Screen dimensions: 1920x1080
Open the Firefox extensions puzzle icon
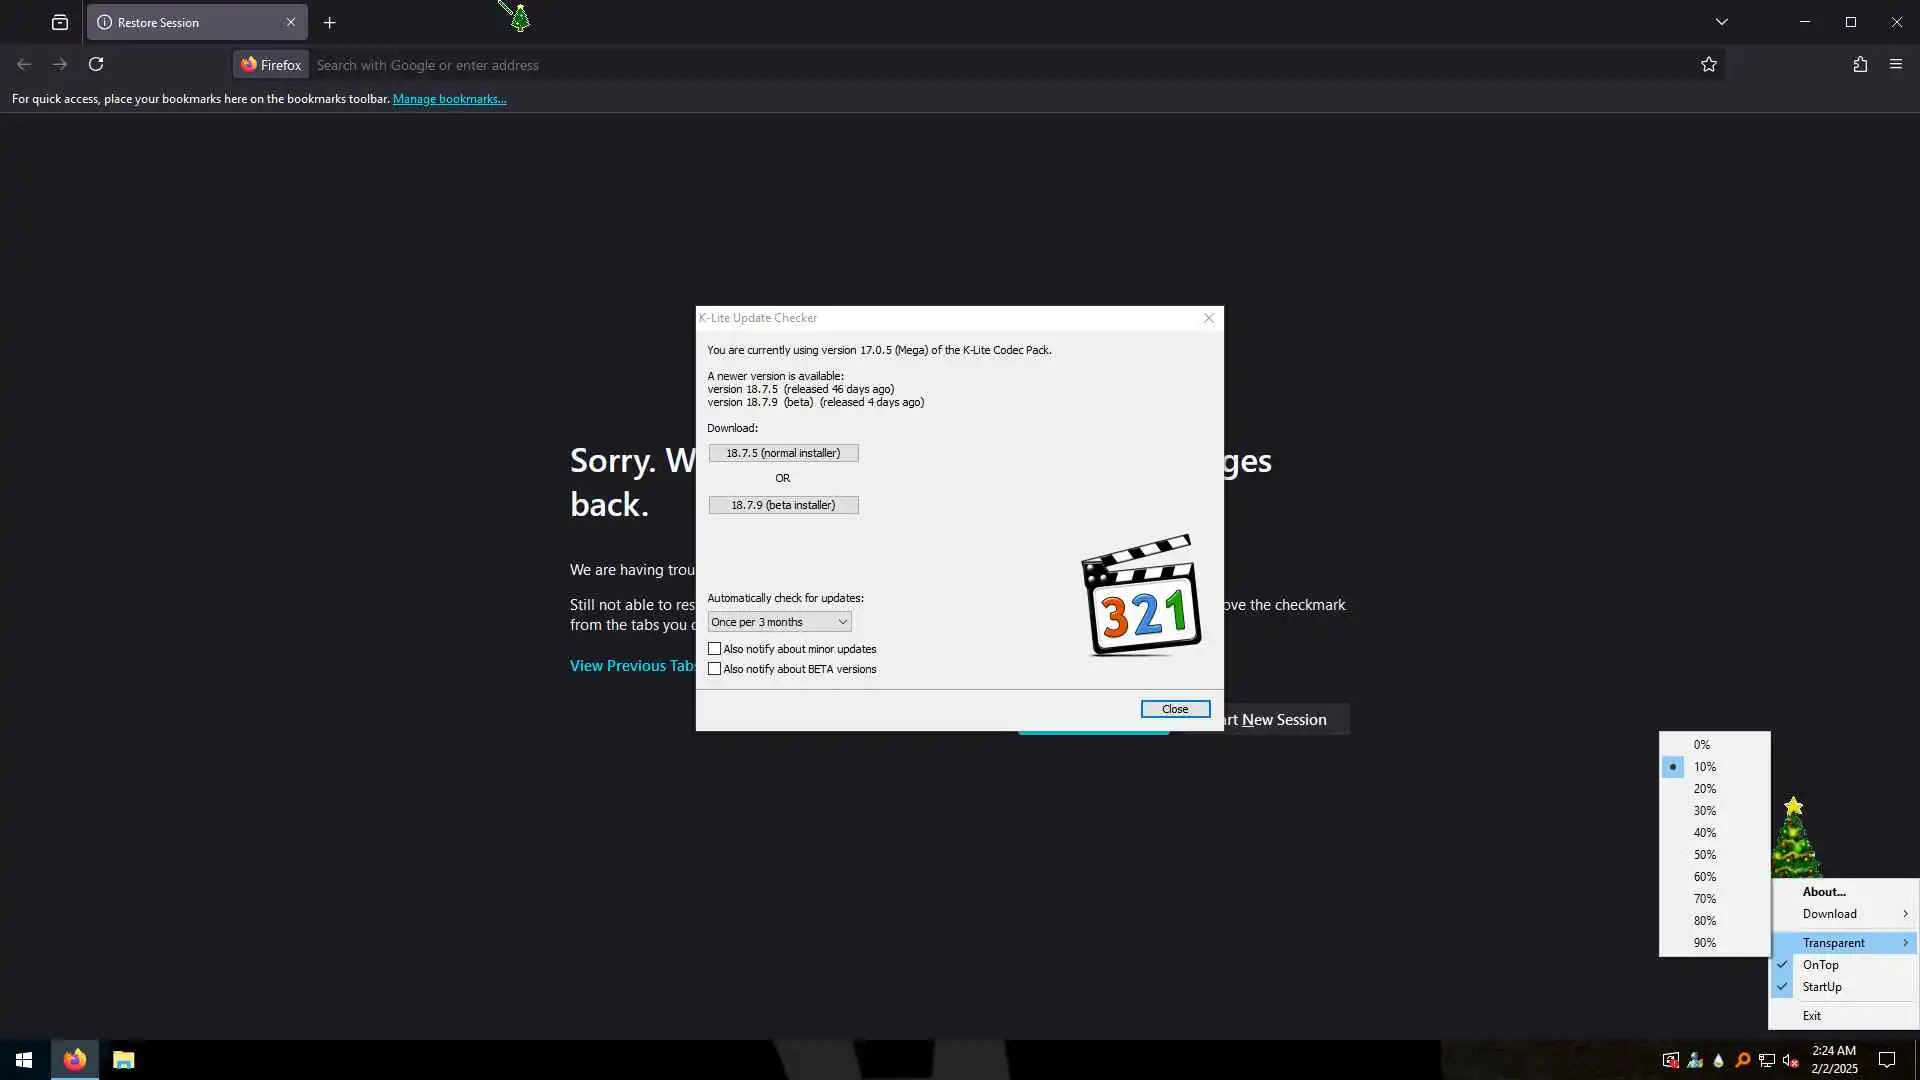[x=1860, y=65]
